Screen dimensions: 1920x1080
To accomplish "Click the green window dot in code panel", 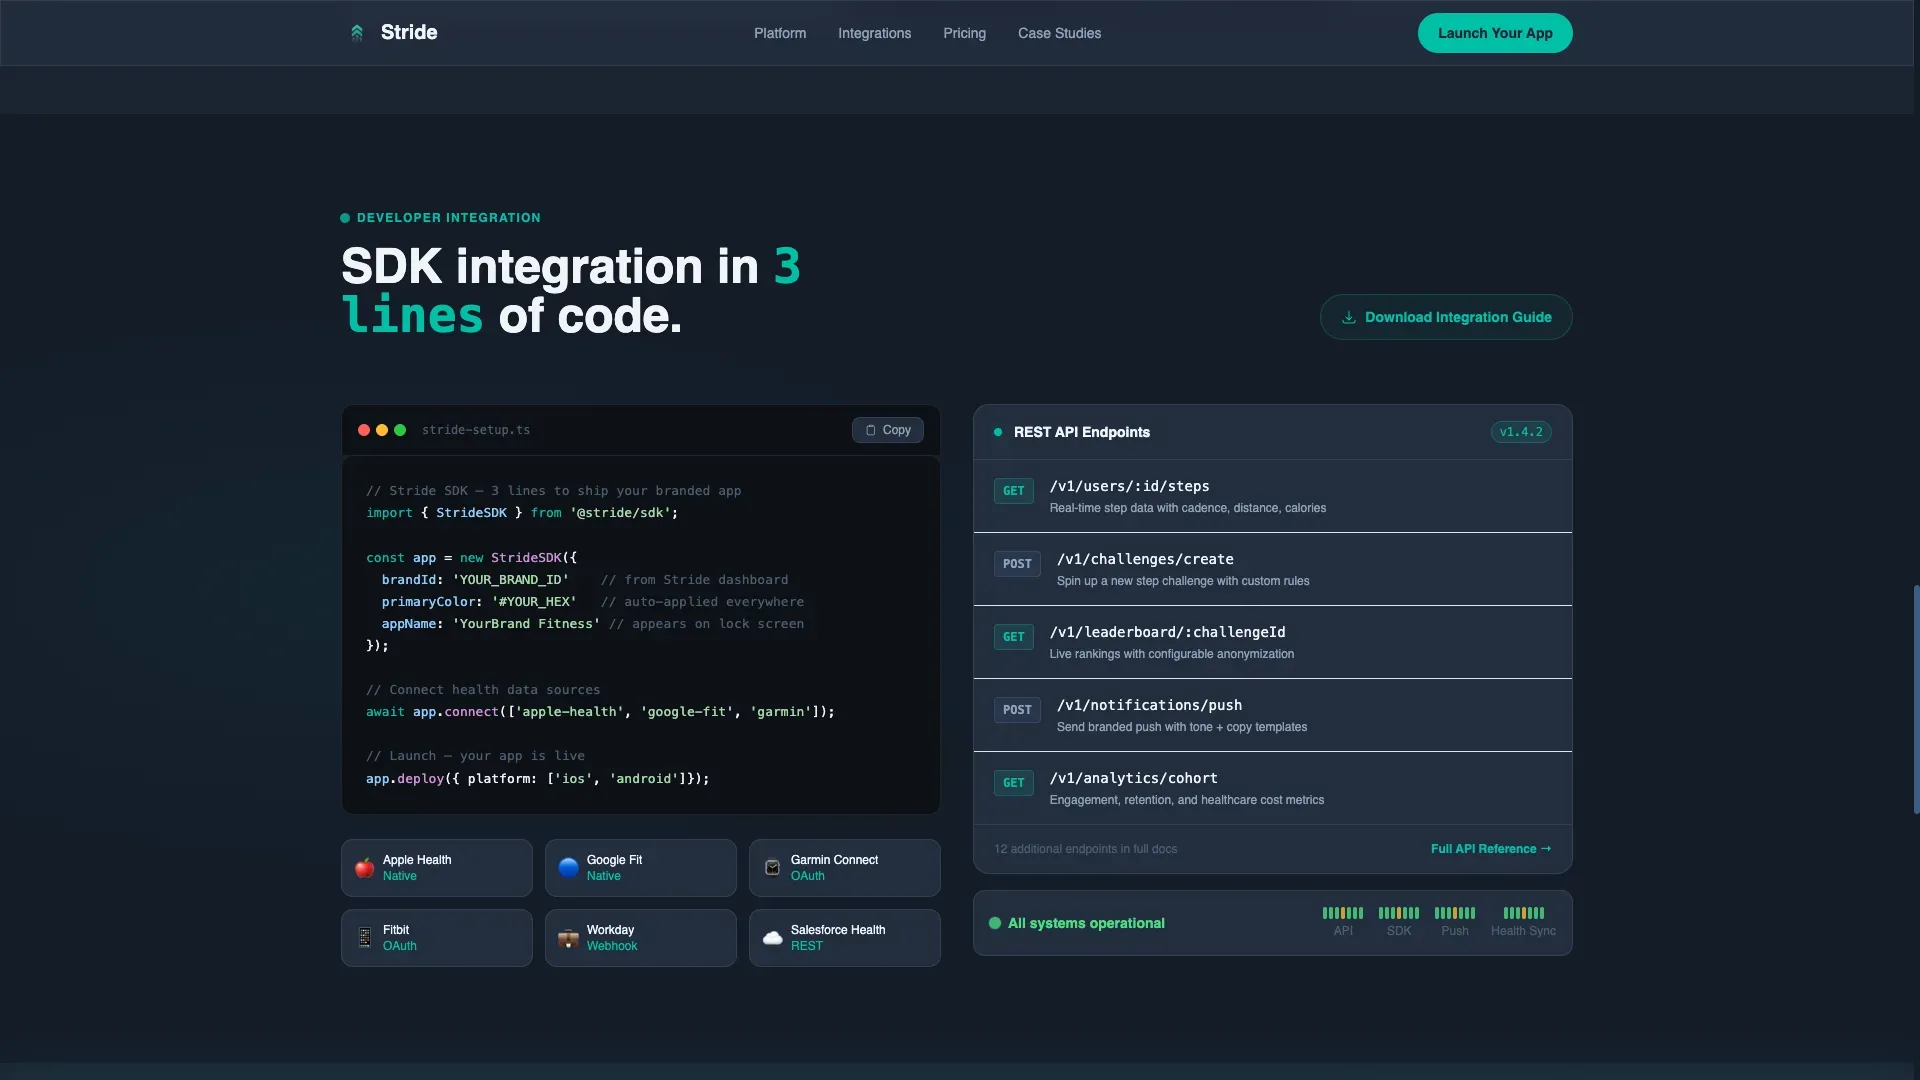I will coord(400,430).
